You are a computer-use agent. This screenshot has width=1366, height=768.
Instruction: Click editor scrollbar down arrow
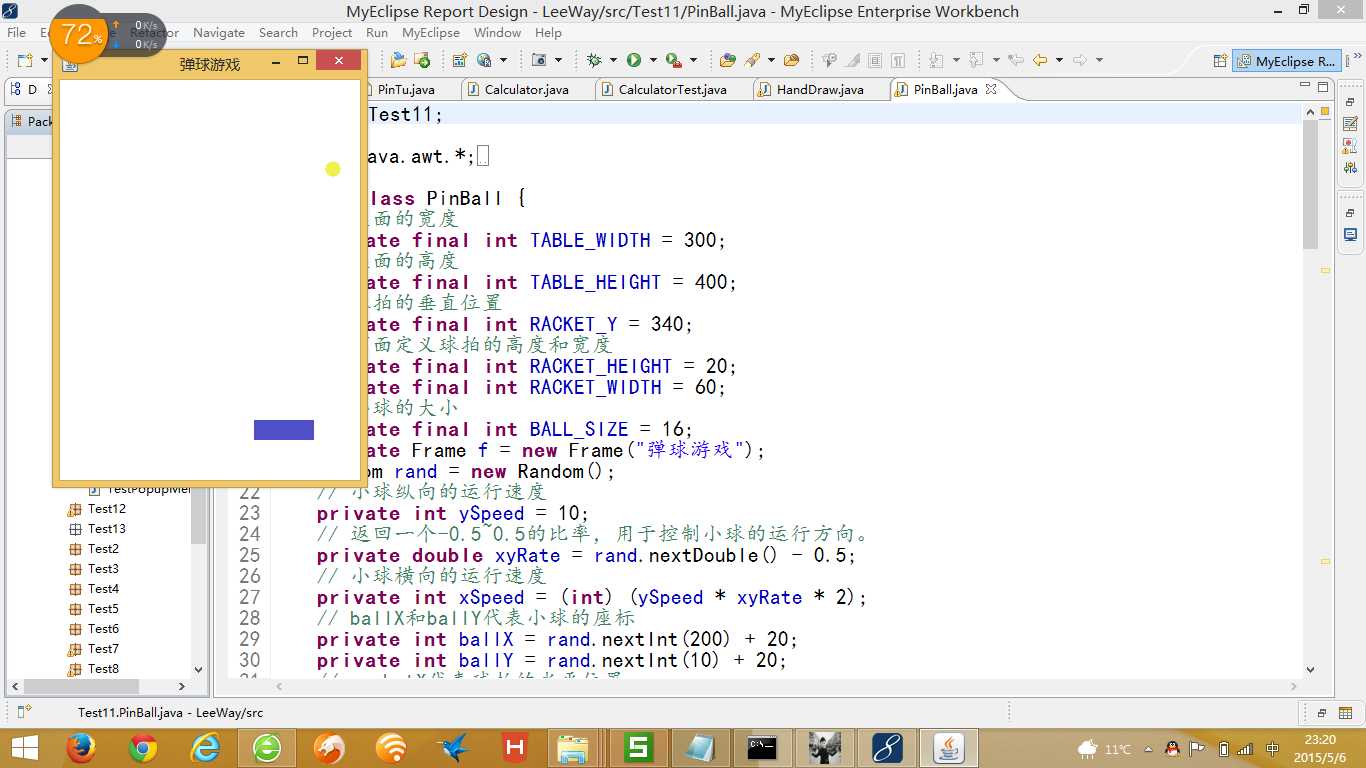point(1311,670)
